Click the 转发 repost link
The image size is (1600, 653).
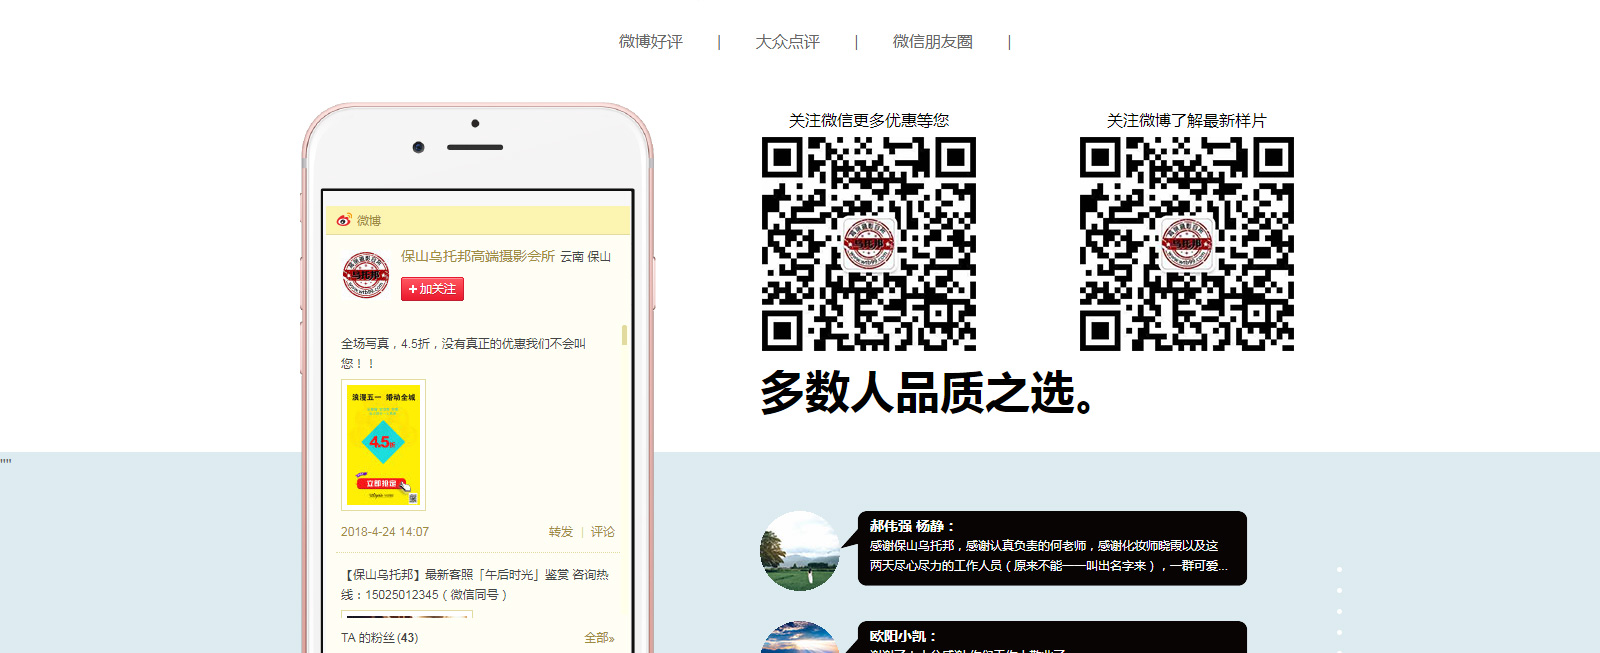click(561, 532)
